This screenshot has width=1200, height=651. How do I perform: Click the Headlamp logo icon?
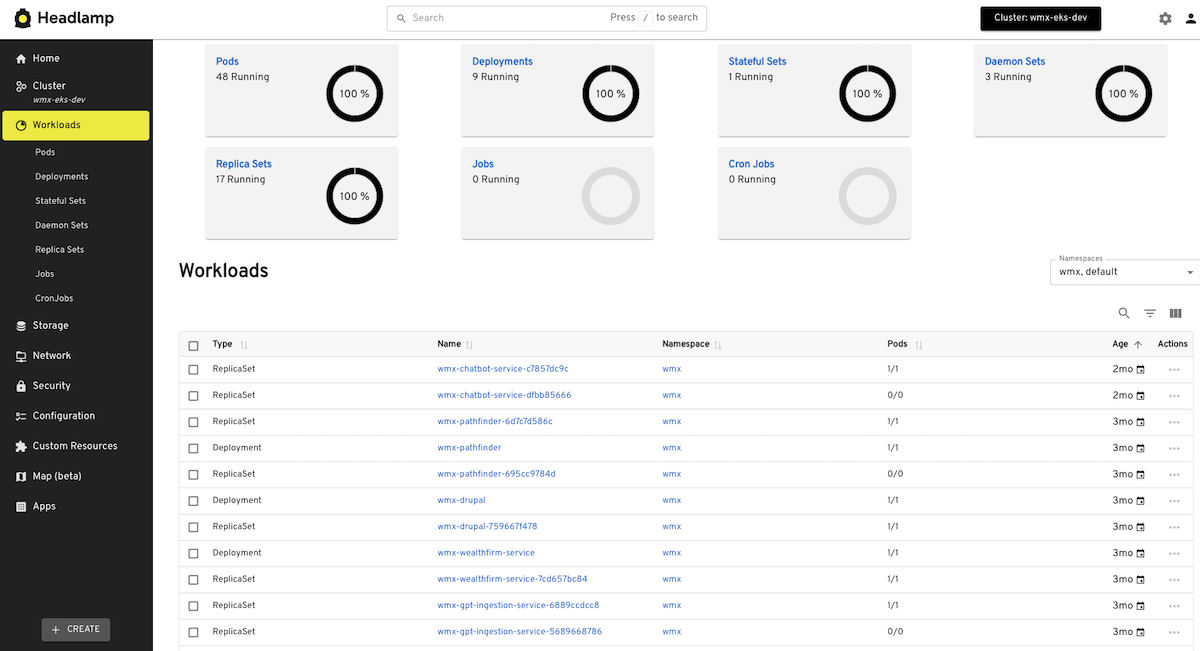click(22, 18)
